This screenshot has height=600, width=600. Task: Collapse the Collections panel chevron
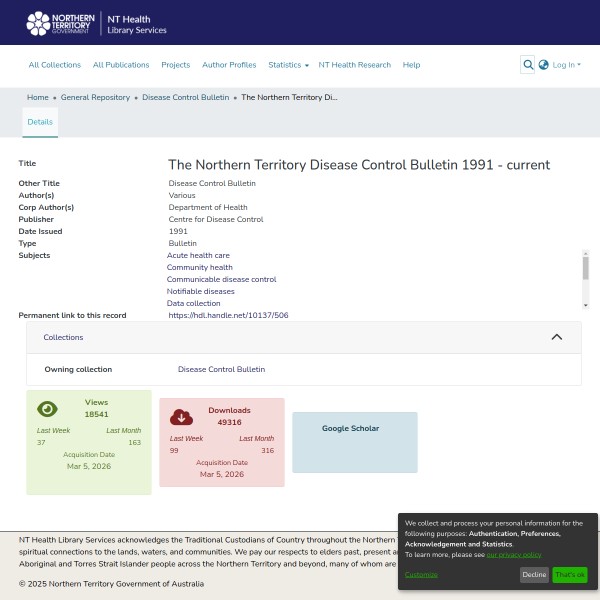557,337
